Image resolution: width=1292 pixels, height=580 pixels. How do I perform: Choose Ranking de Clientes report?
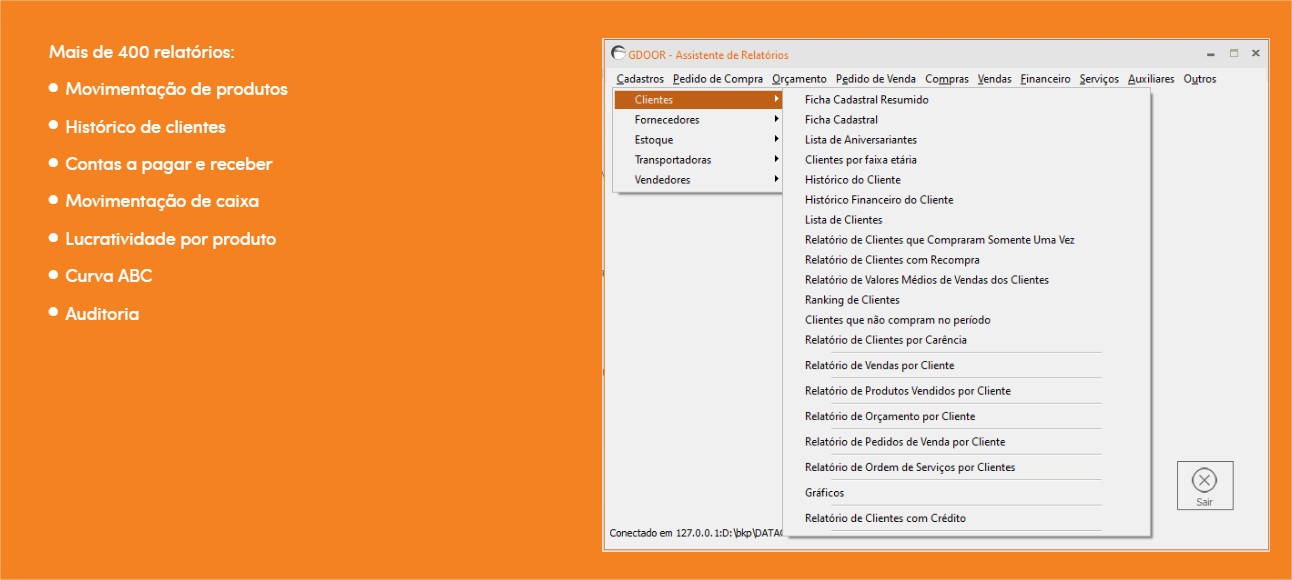pyautogui.click(x=852, y=300)
